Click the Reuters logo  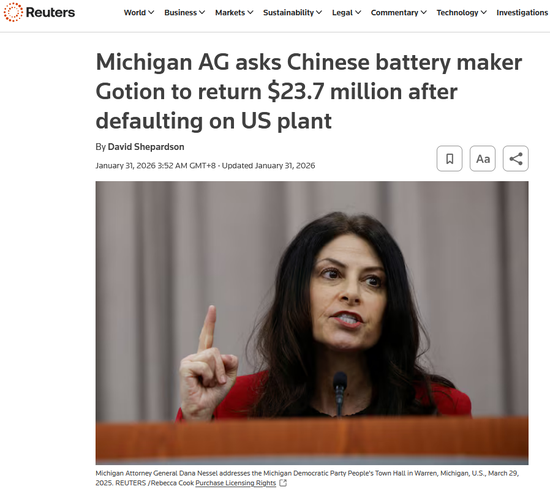tap(39, 12)
